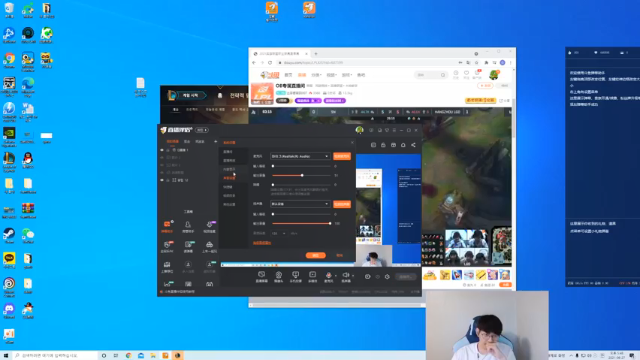The width and height of the screenshot is (640, 360).
Task: Toggle the eye icon on the last source row
Action: 162,180
